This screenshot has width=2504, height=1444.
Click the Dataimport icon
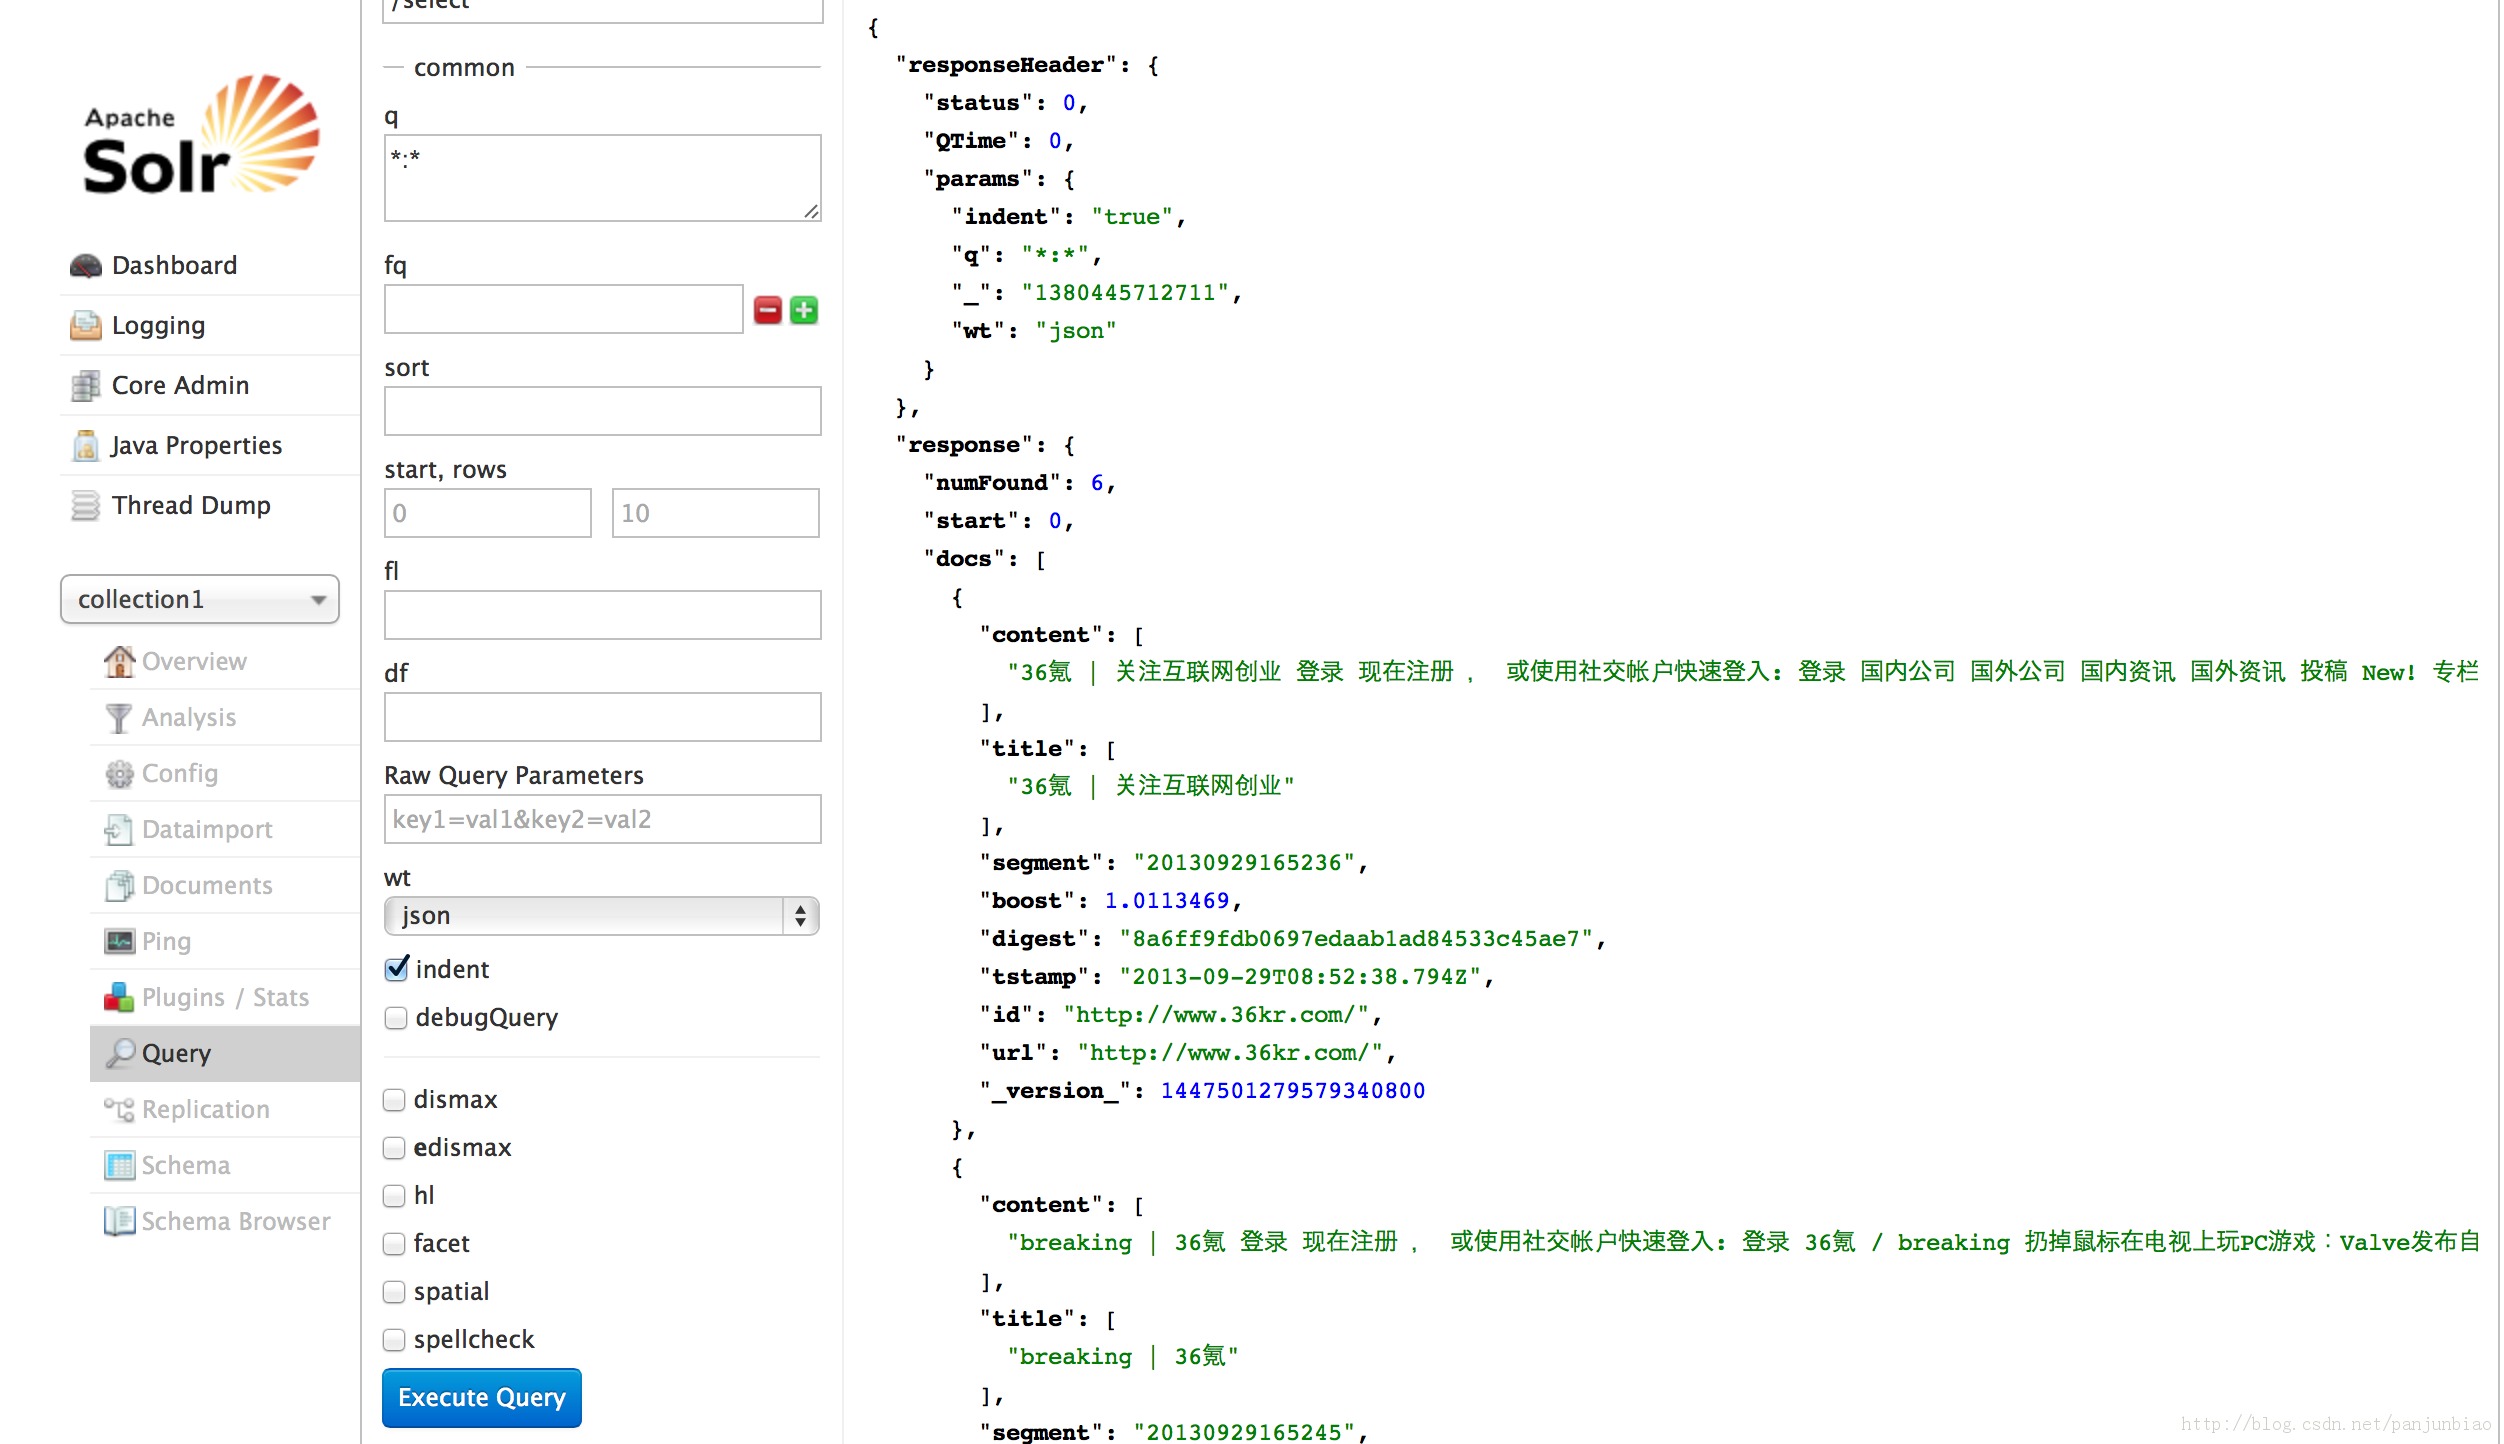coord(119,829)
